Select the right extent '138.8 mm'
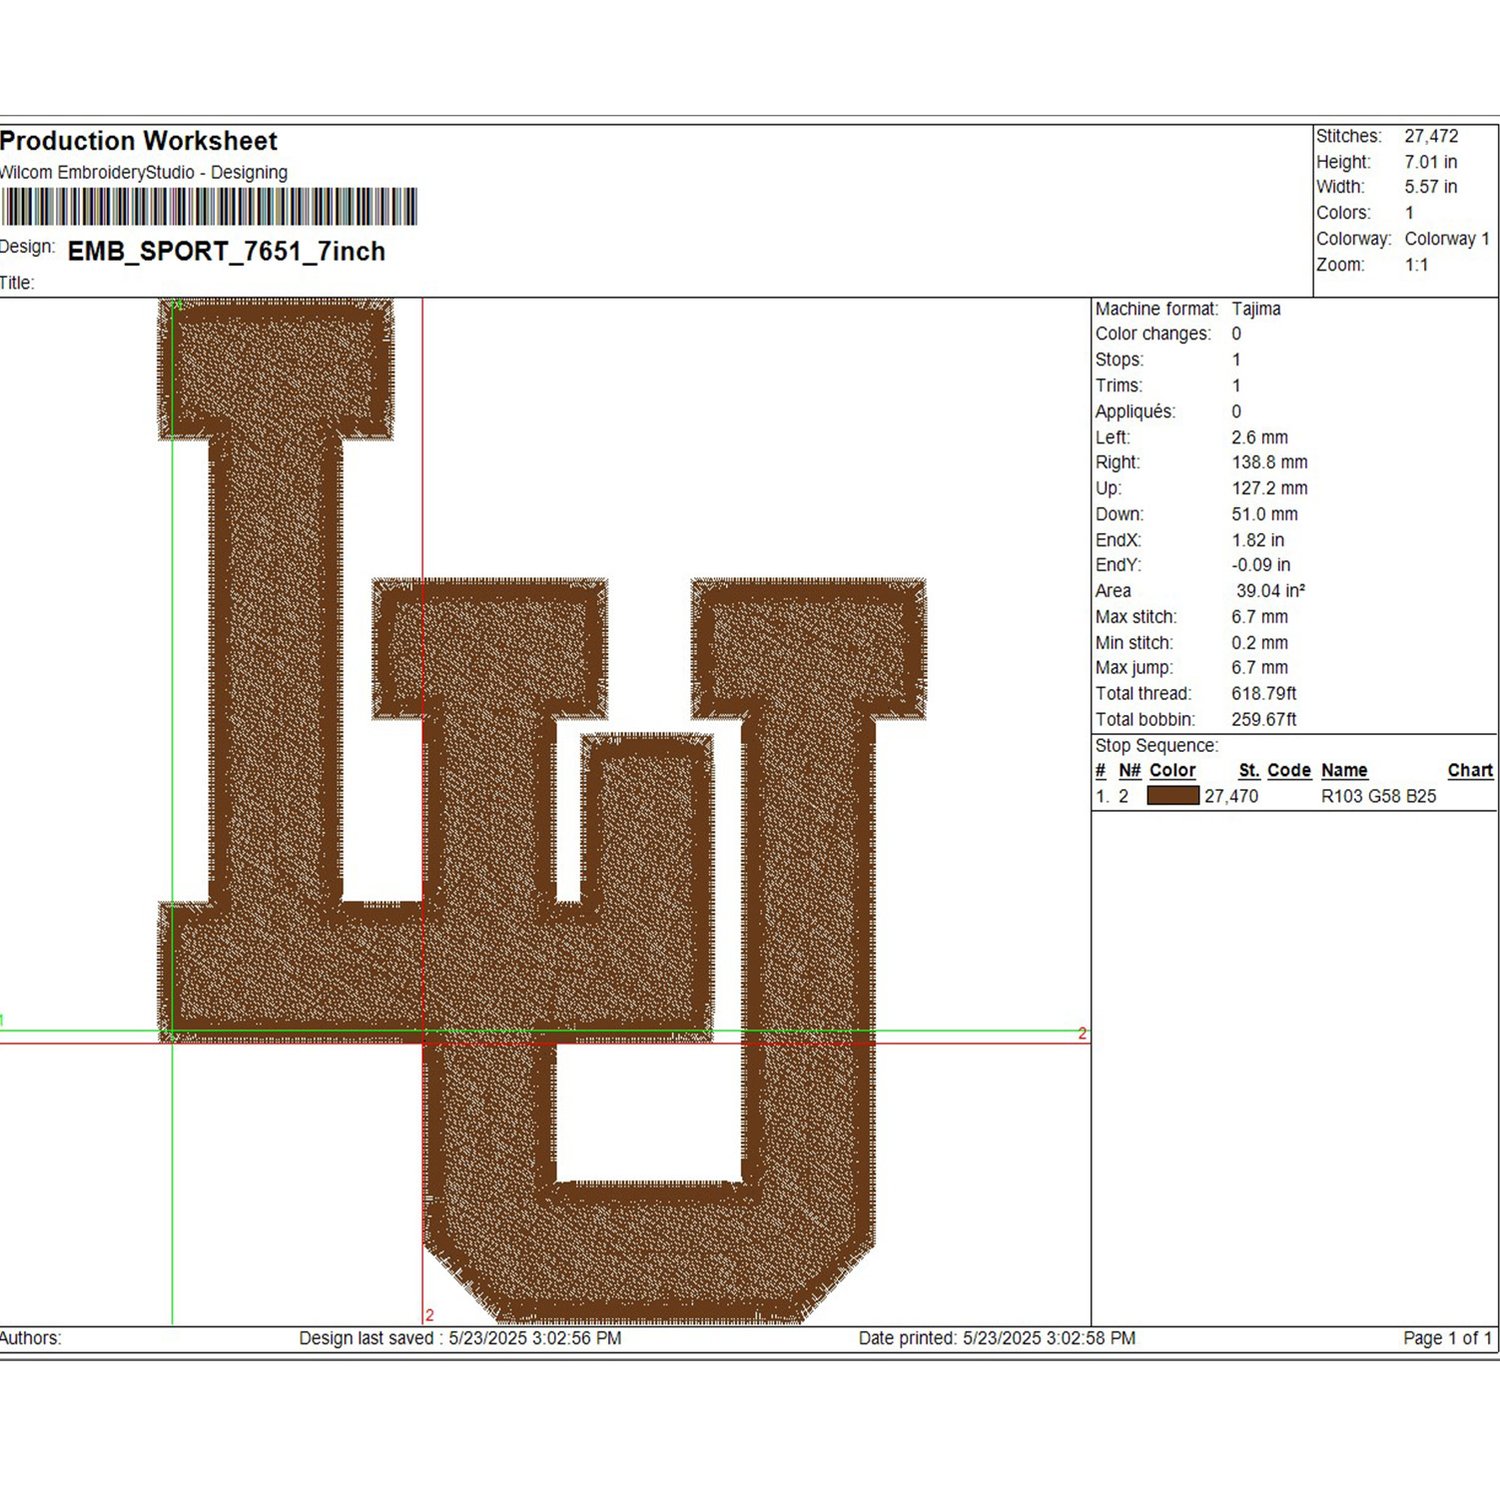Viewport: 1500px width, 1495px height. (1270, 463)
